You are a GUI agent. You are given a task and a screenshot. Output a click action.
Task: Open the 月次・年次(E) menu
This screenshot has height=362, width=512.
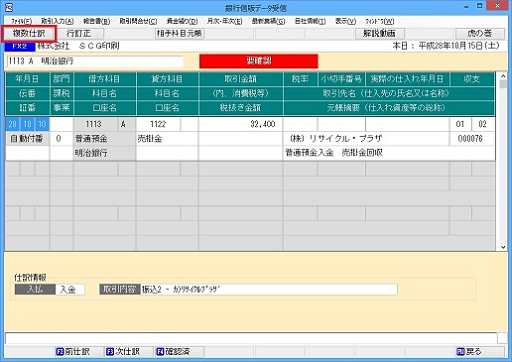(225, 21)
